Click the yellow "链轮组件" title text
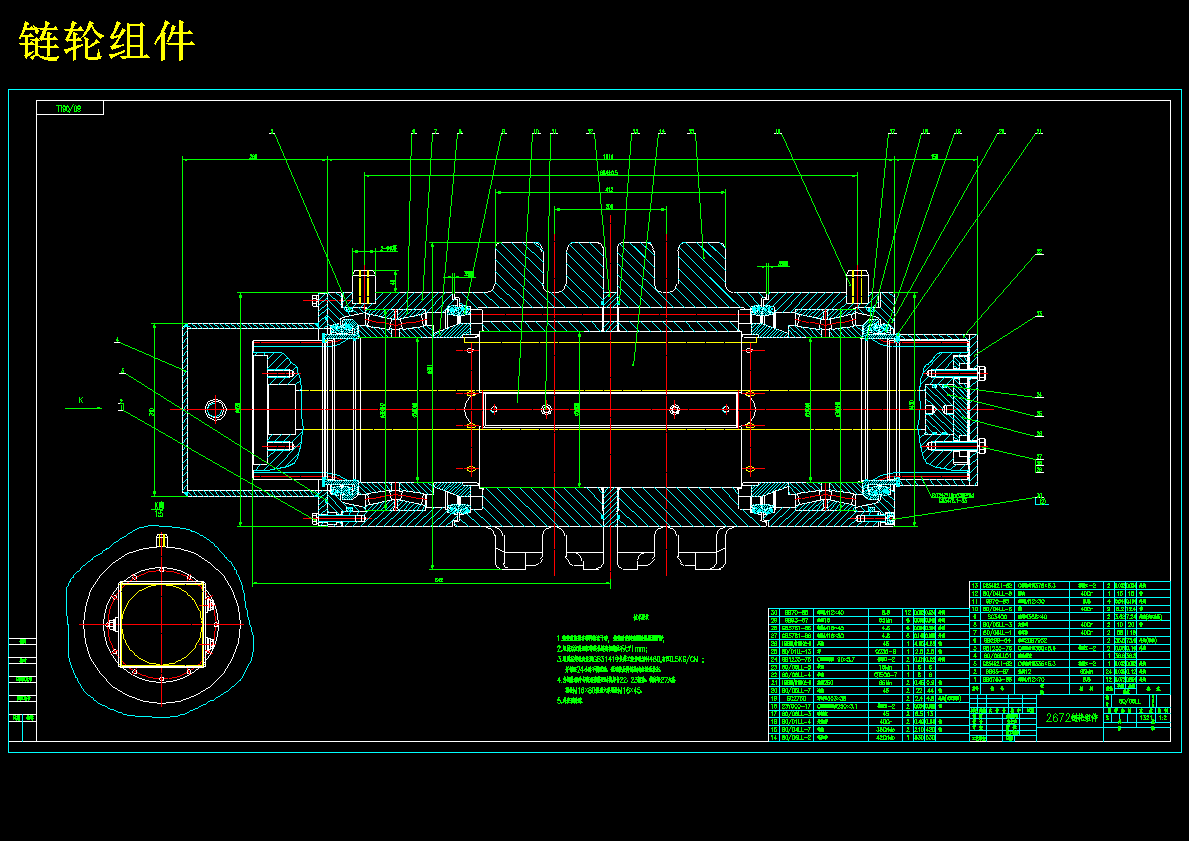1189x841 pixels. pyautogui.click(x=107, y=42)
